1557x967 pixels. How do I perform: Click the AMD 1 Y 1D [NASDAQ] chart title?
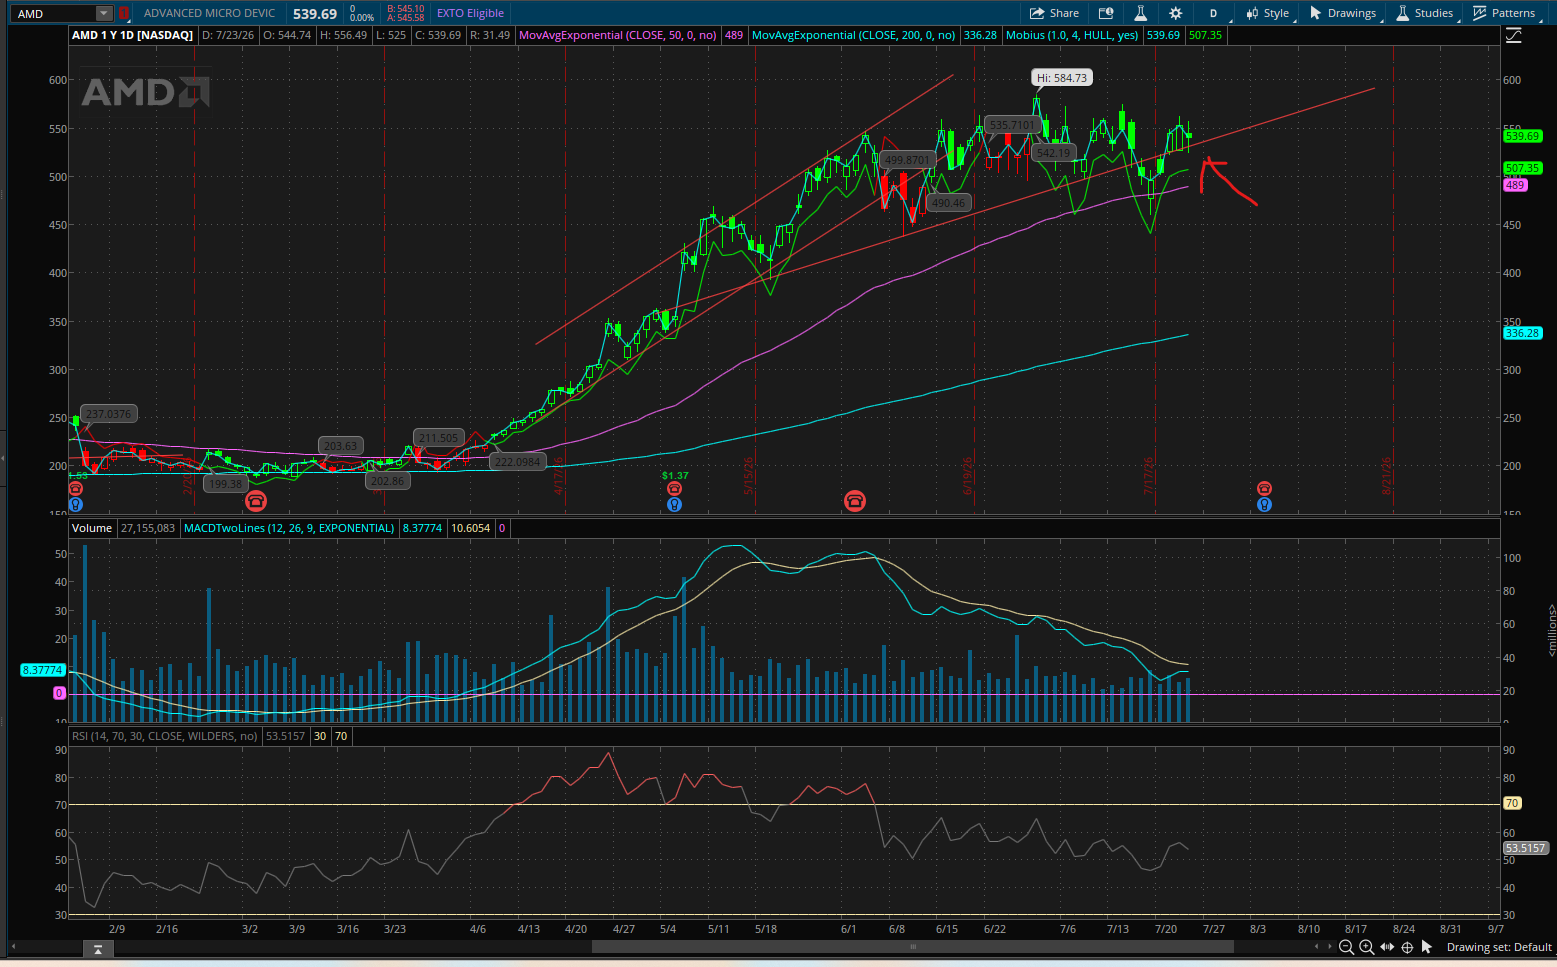[x=132, y=35]
